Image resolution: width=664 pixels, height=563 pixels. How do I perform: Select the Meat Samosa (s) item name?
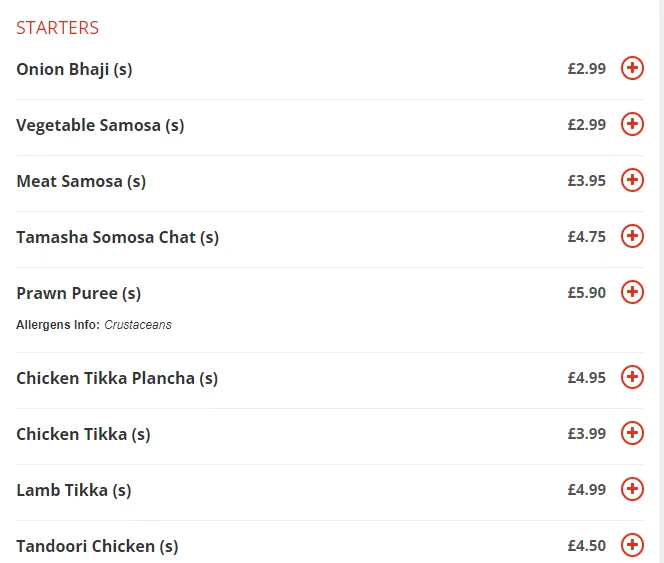tap(81, 181)
